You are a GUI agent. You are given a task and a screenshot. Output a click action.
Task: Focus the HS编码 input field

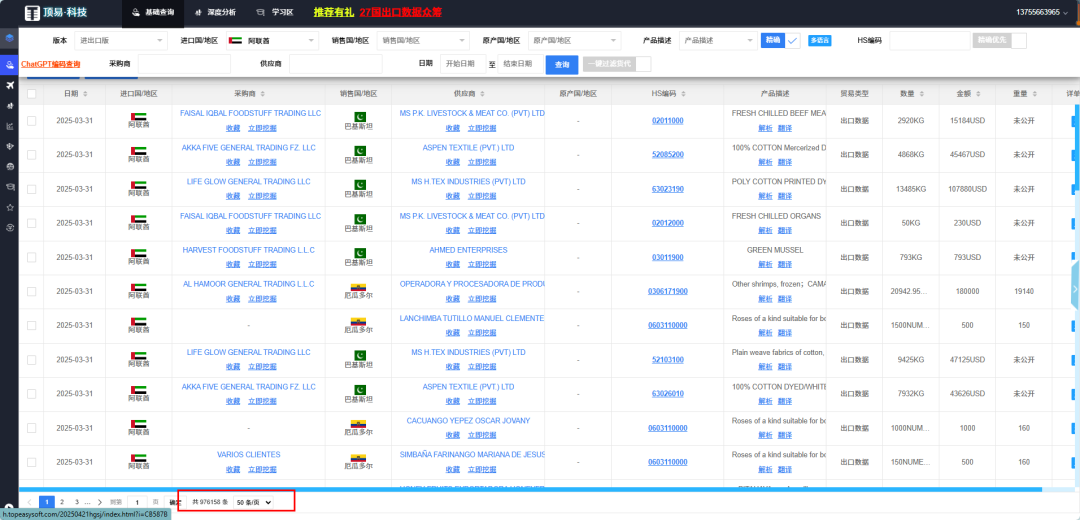pyautogui.click(x=930, y=41)
